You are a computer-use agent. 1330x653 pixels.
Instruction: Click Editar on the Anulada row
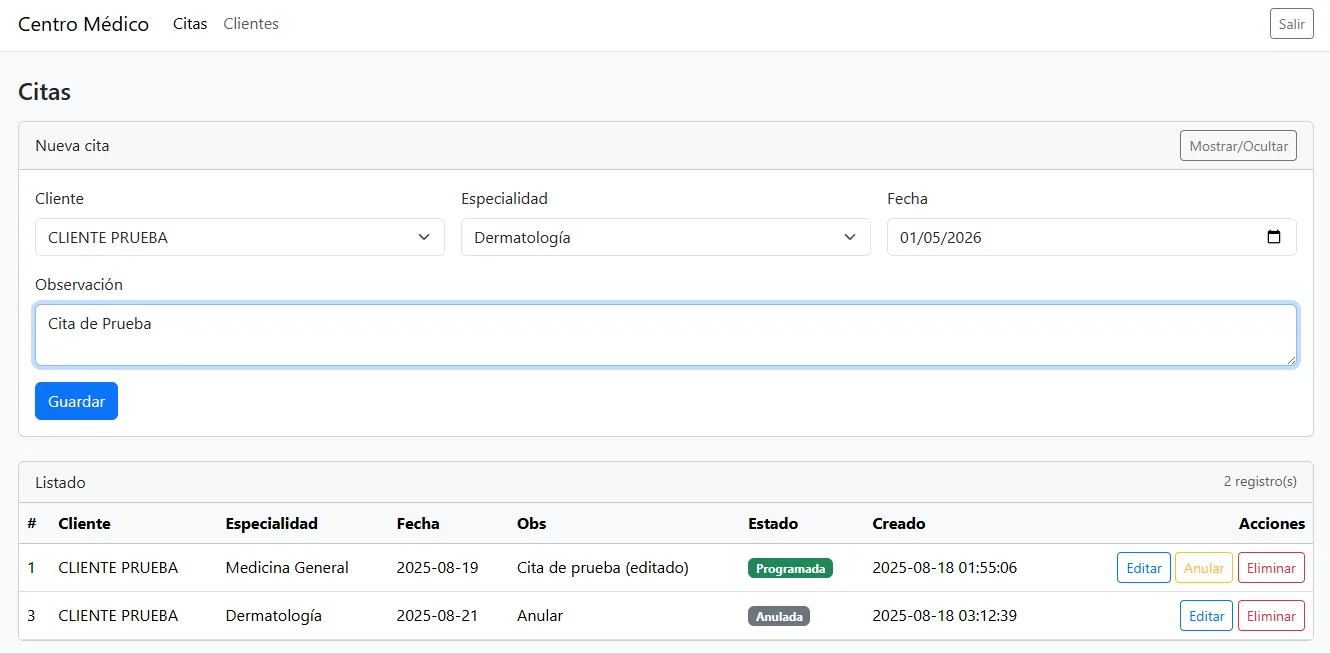coord(1206,615)
